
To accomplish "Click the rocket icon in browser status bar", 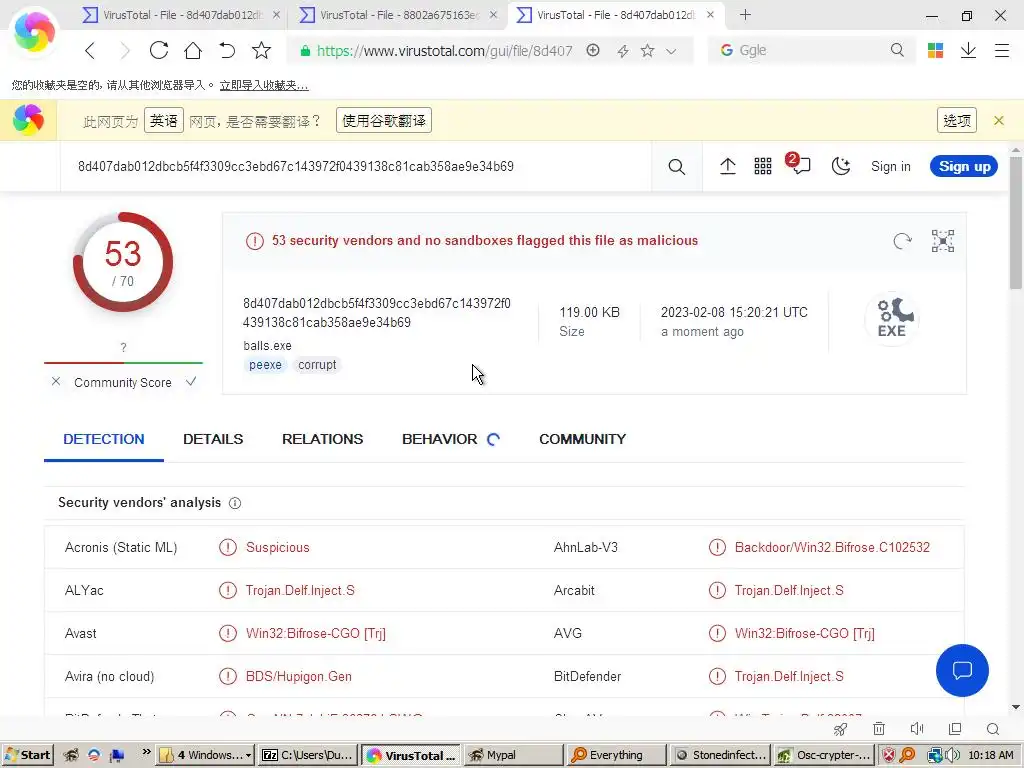I will (840, 729).
